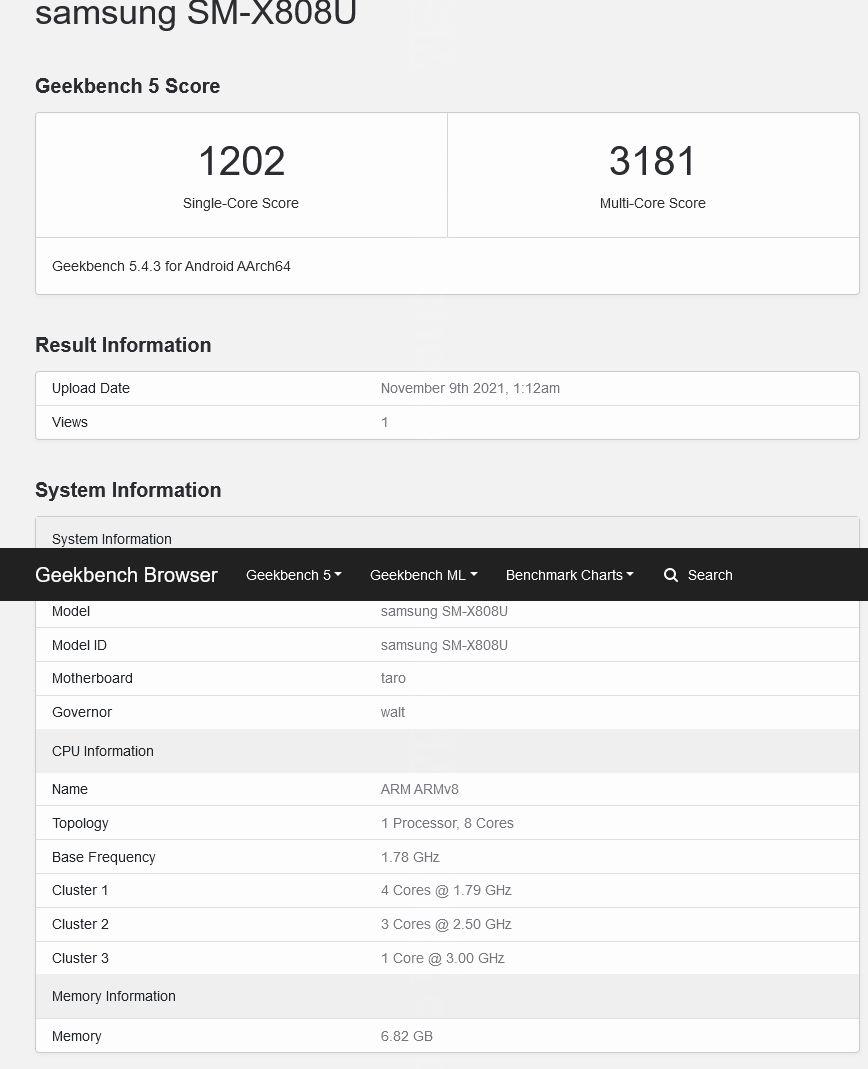Click the Search text in navbar
Screen dimensions: 868x1069
tap(710, 575)
